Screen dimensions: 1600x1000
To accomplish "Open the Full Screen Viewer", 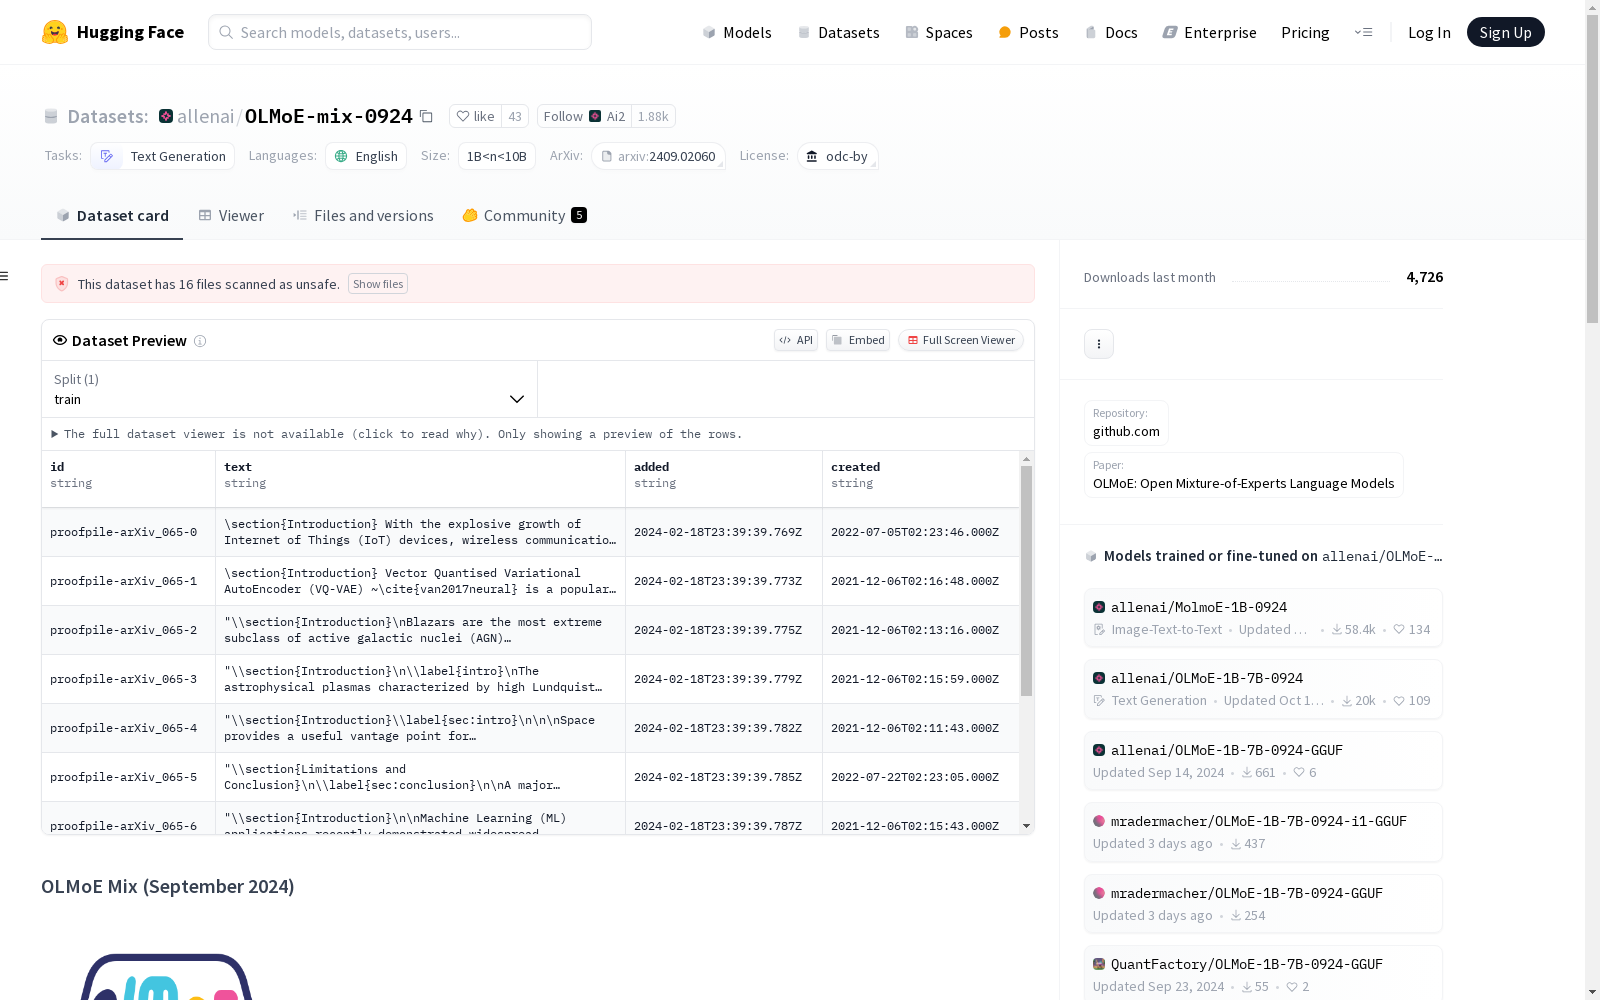I will [x=961, y=340].
